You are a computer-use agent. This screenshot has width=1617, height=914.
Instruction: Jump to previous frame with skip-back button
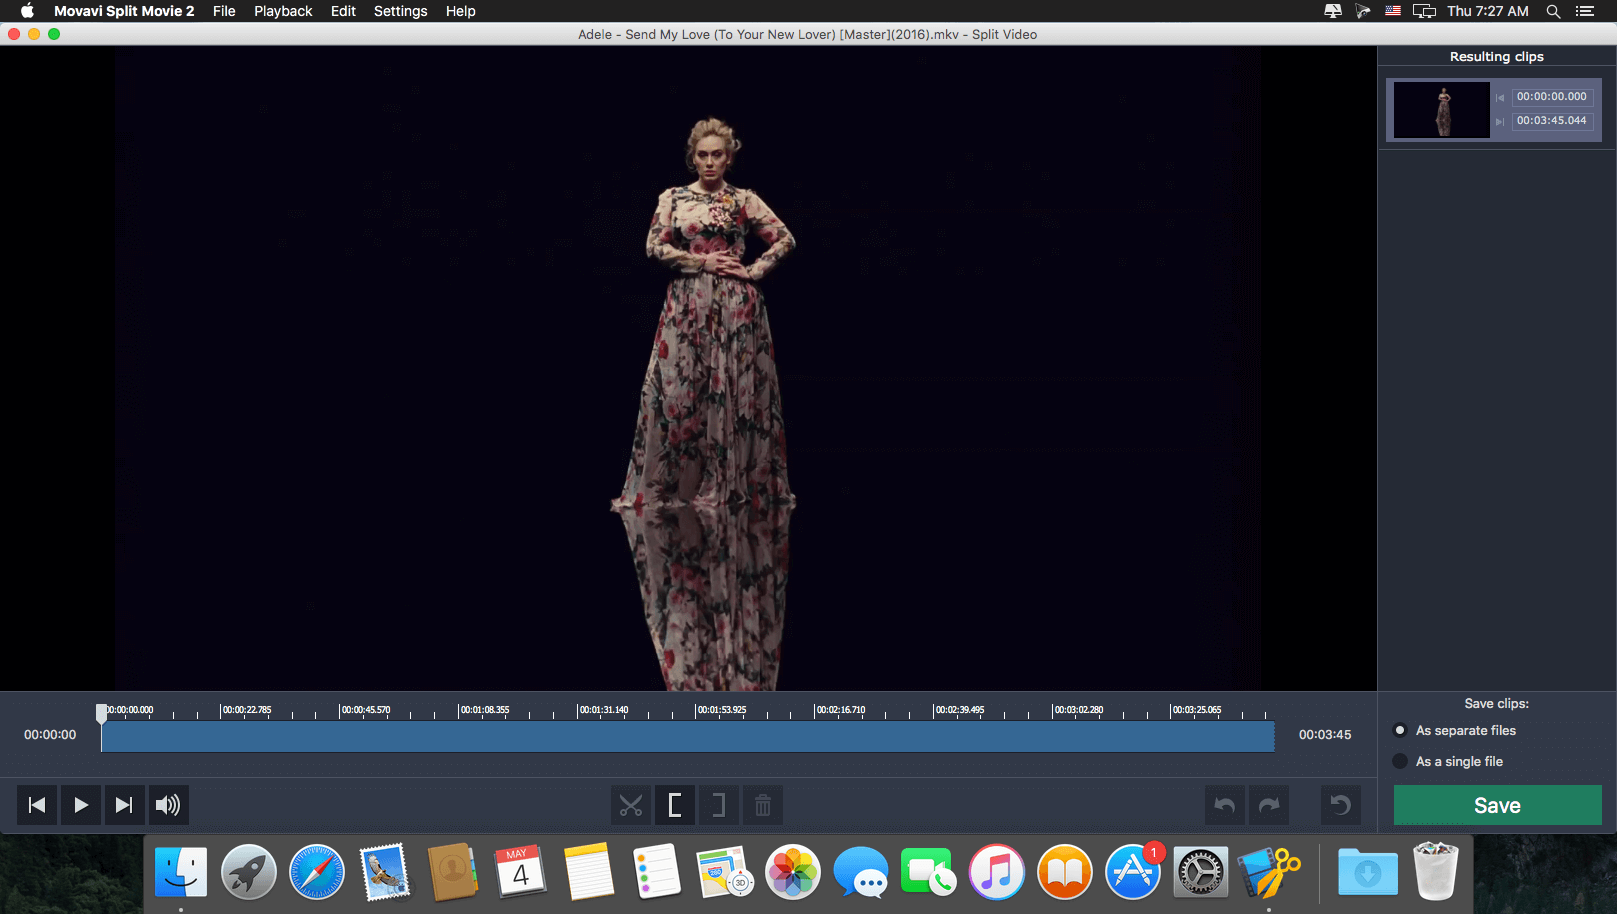click(37, 805)
